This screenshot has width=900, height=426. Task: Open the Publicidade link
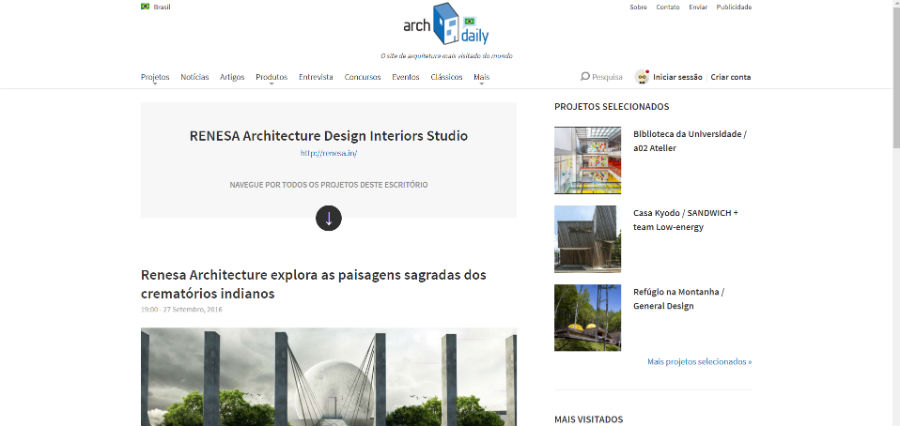(734, 7)
